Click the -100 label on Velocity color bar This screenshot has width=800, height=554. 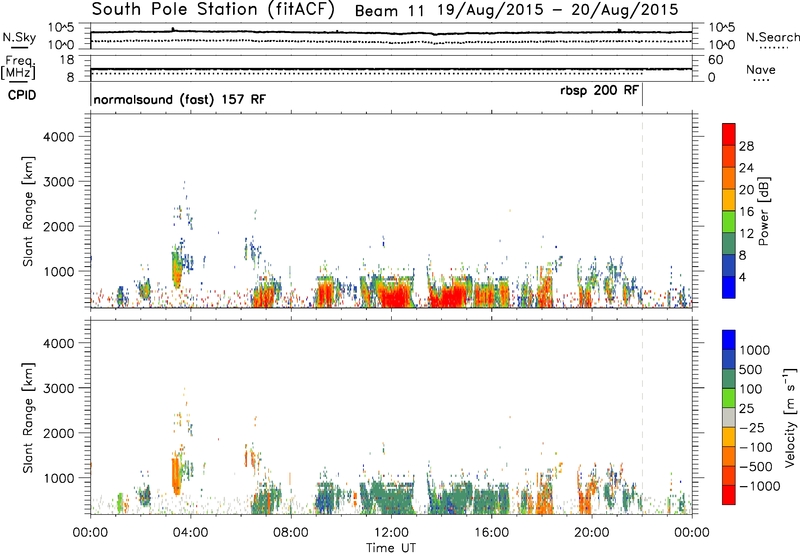(x=756, y=447)
